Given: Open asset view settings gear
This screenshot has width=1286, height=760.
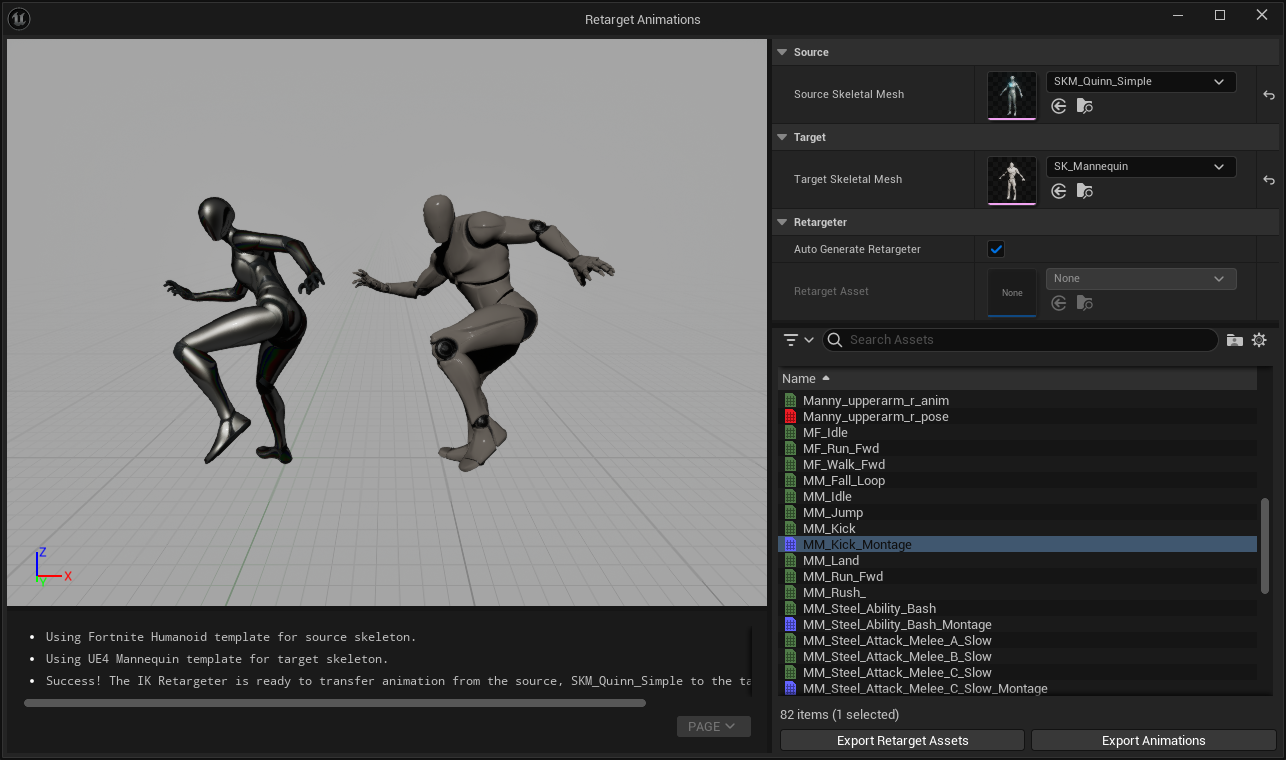Looking at the screenshot, I should [1259, 340].
